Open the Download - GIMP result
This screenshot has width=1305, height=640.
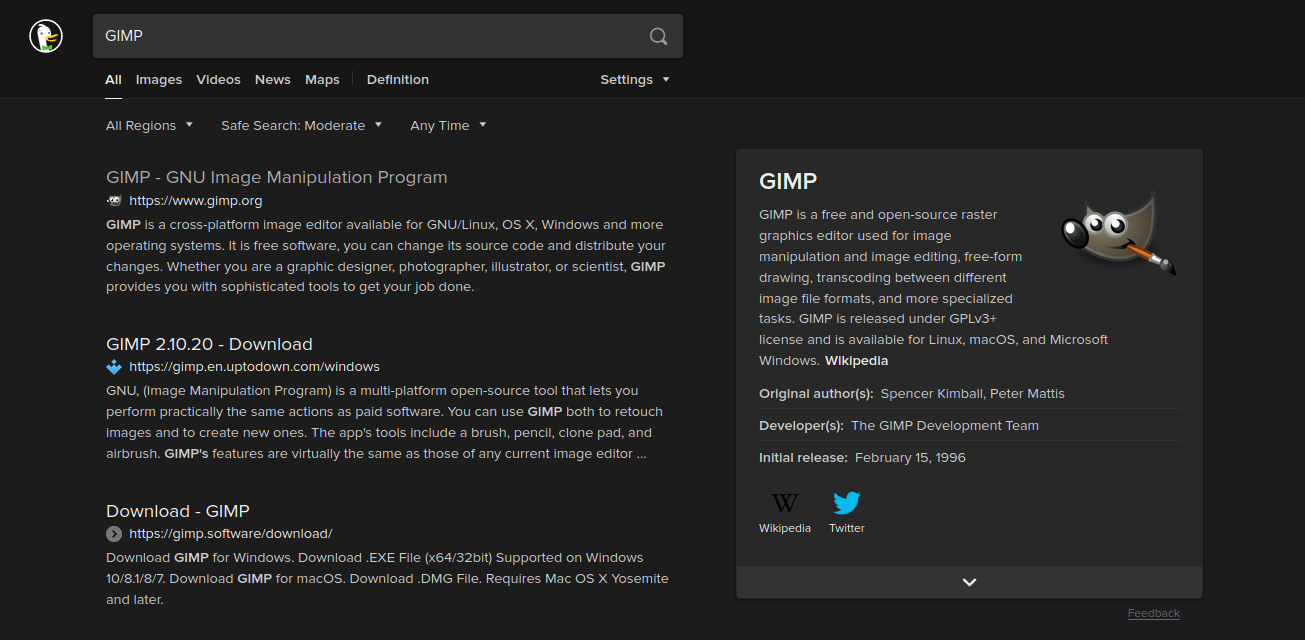click(x=178, y=511)
